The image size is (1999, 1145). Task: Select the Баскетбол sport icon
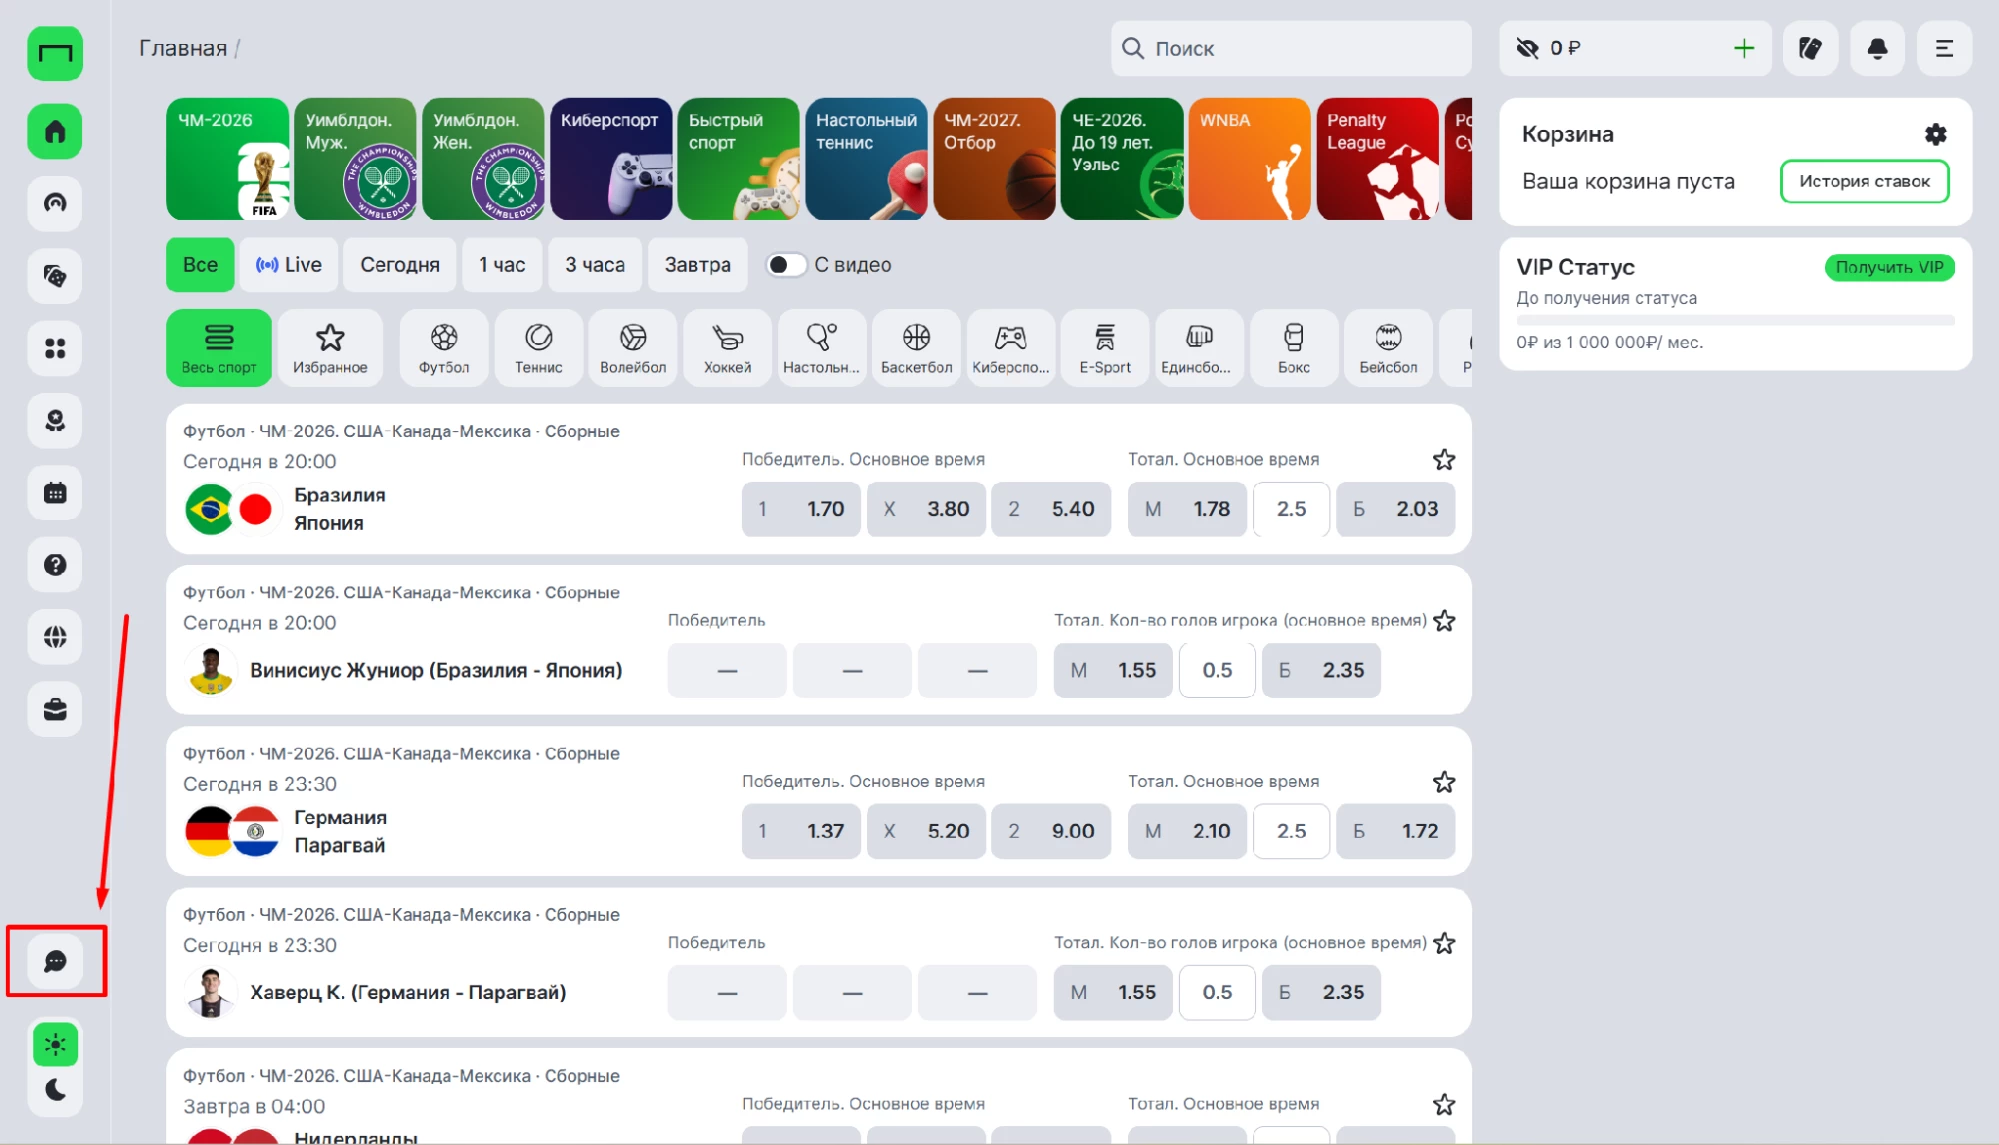pyautogui.click(x=916, y=348)
